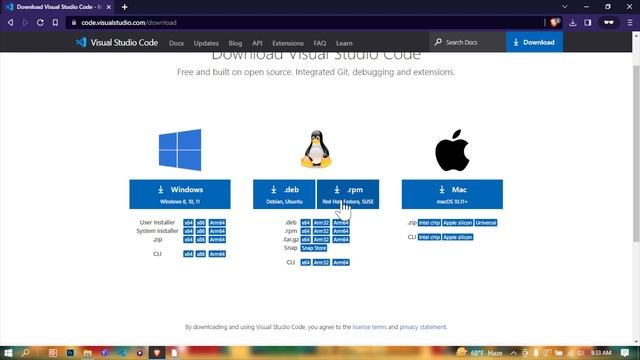Image resolution: width=640 pixels, height=360 pixels.
Task: Close the Download Visual Studio Code tab
Action: [109, 7]
